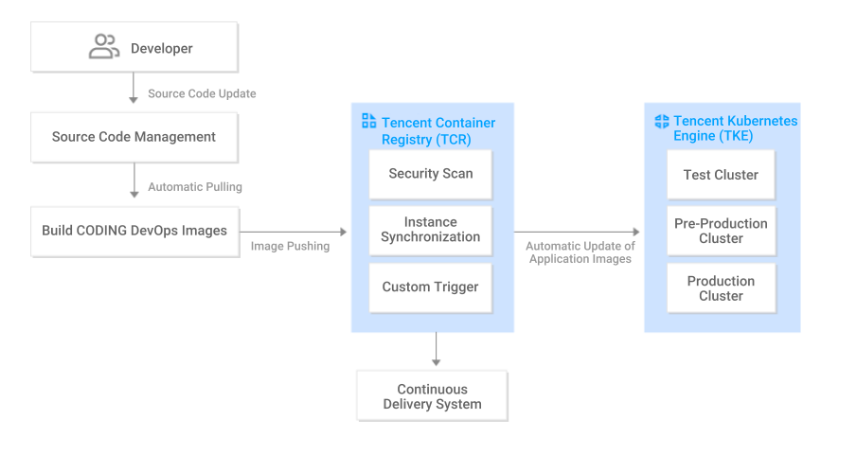Click the Developer people icon
The width and height of the screenshot is (845, 465).
(104, 47)
